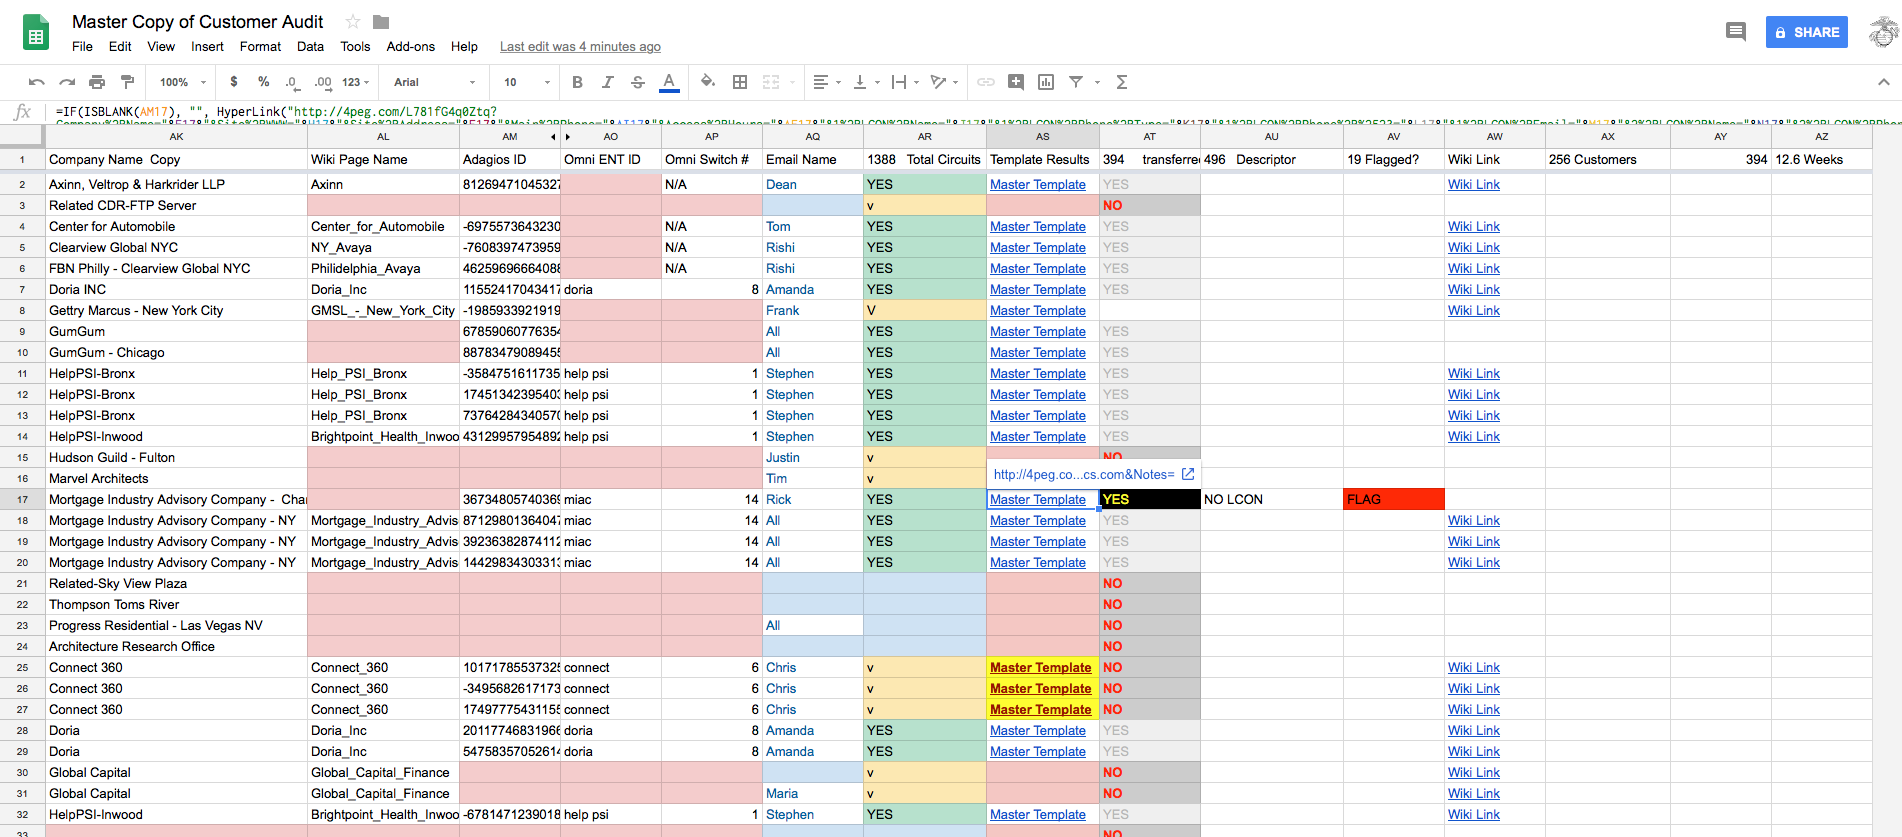Open the font size 10 dropdown
Screen dimensions: 1902x837
pos(527,82)
